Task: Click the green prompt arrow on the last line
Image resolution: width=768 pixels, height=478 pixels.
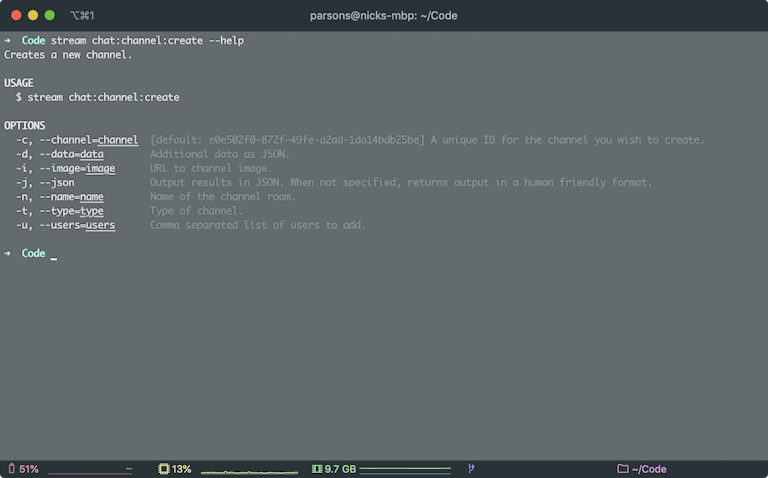Action: coord(7,253)
